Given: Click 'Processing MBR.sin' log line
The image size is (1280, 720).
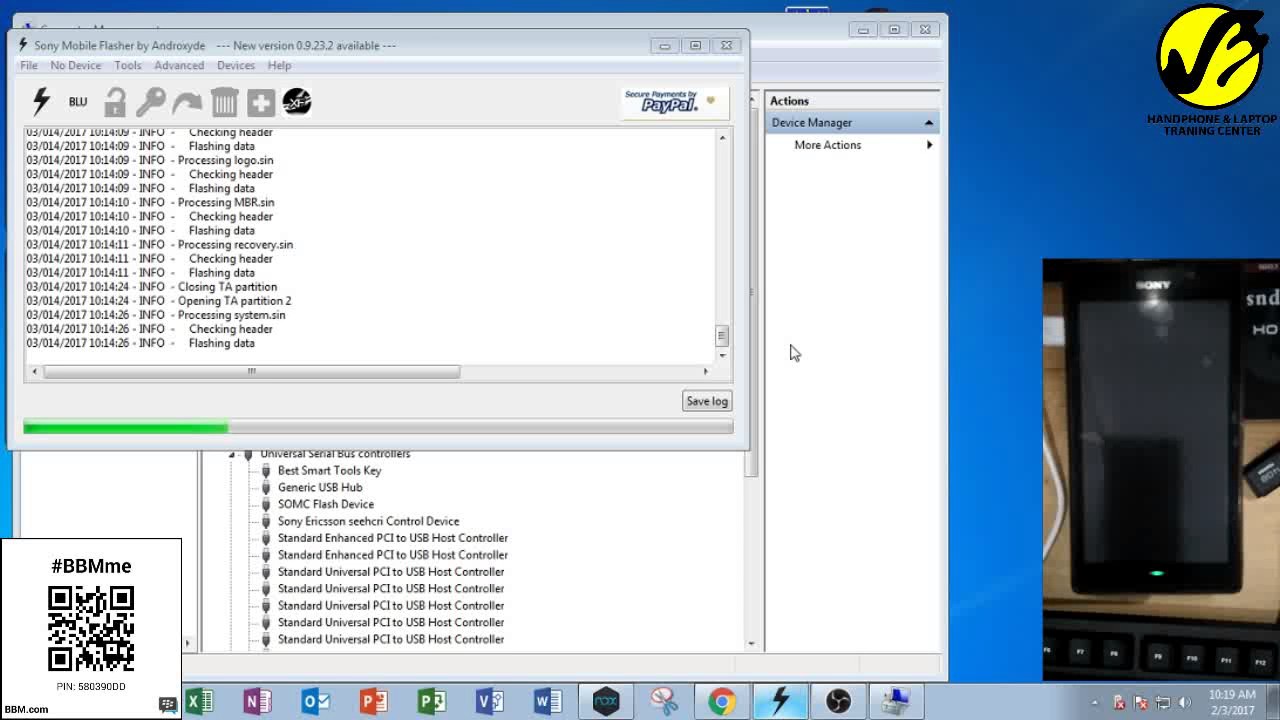Looking at the screenshot, I should [x=226, y=202].
